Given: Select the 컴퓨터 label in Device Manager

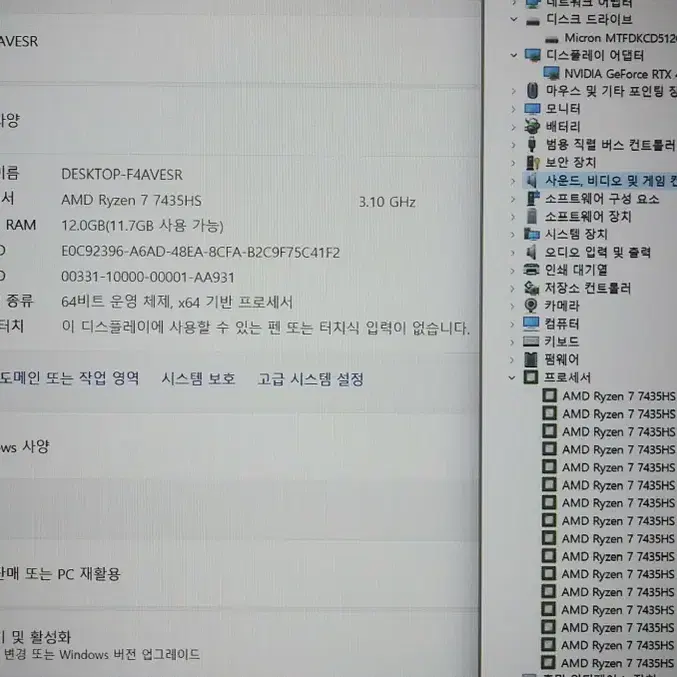Looking at the screenshot, I should click(561, 324).
